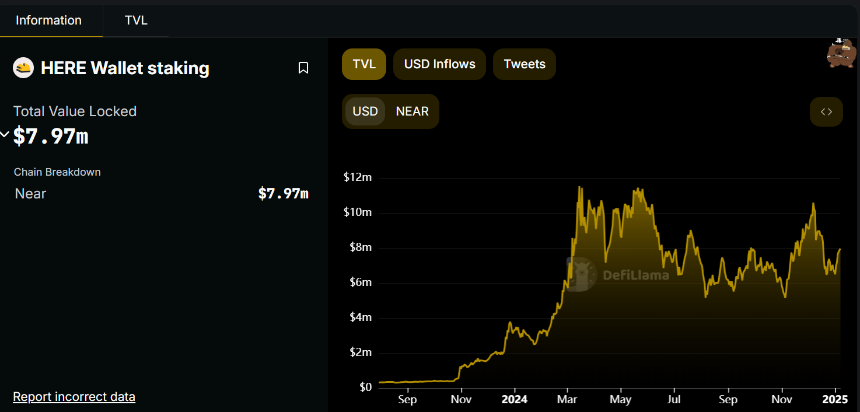Click the HERE Wallet staking logo
This screenshot has width=860, height=412.
point(23,68)
